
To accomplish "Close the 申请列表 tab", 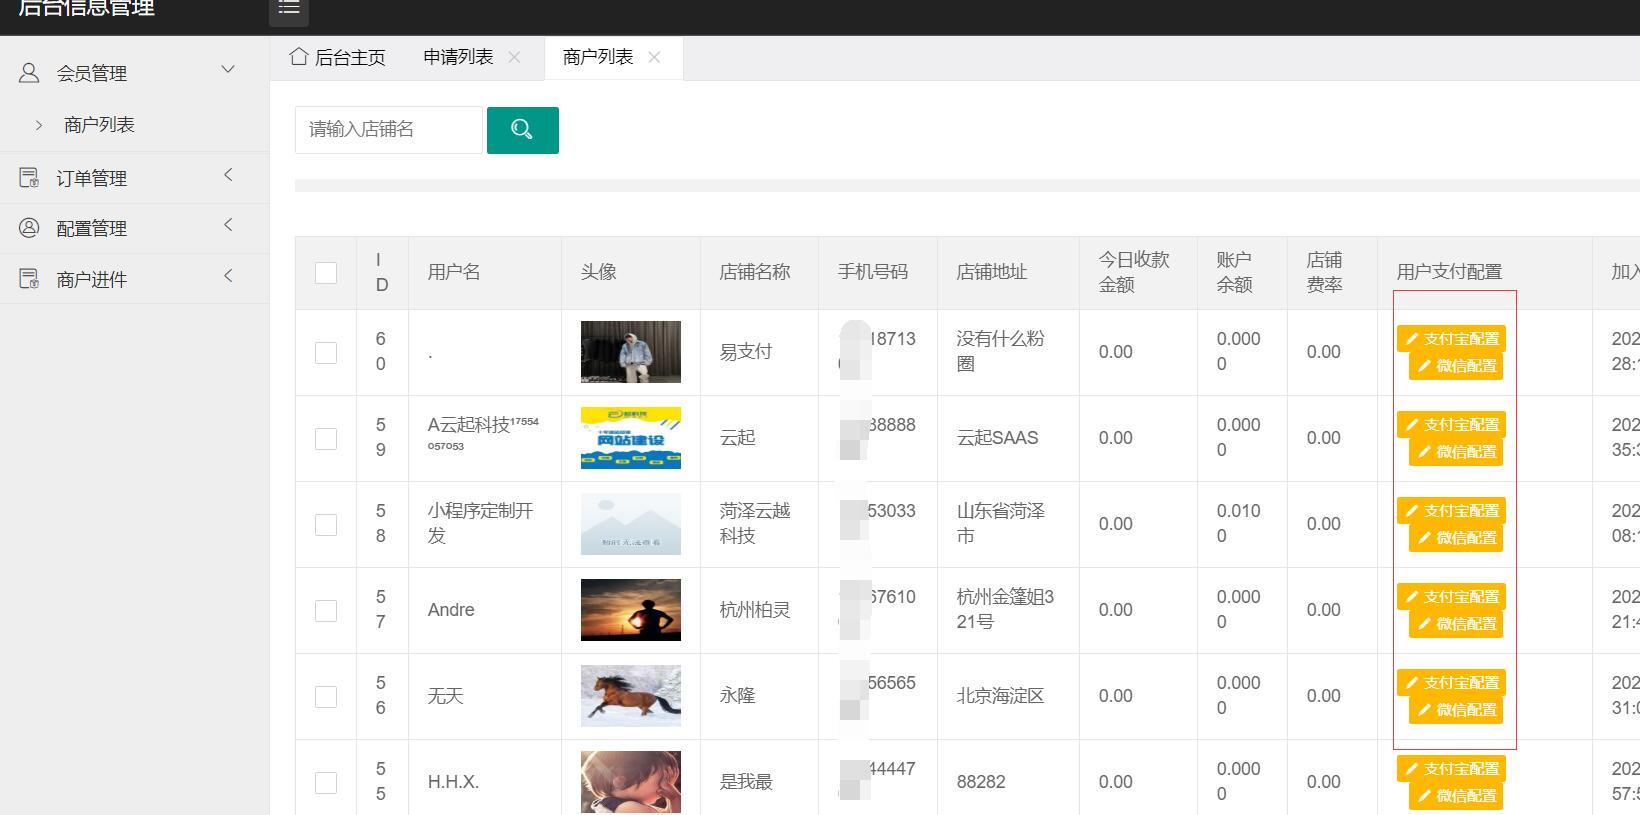I will point(514,57).
